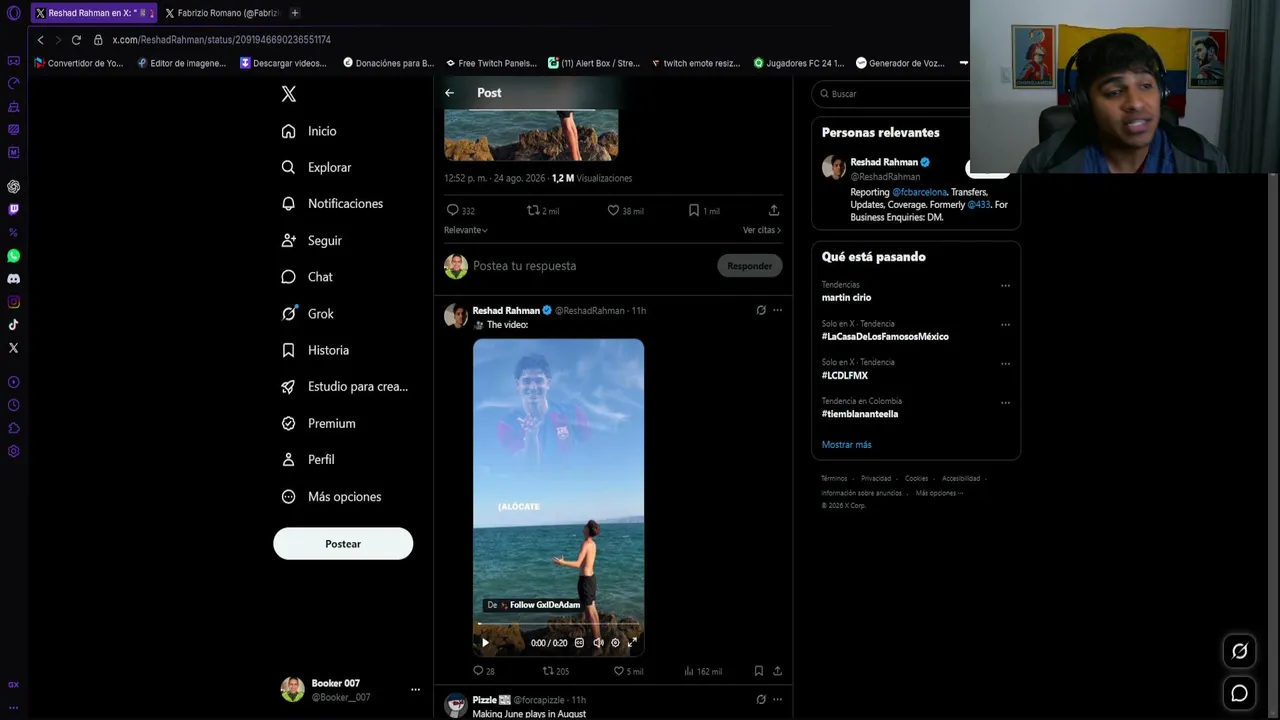The height and width of the screenshot is (720, 1280).
Task: Open Seguir in the sidebar
Action: [x=313, y=241]
